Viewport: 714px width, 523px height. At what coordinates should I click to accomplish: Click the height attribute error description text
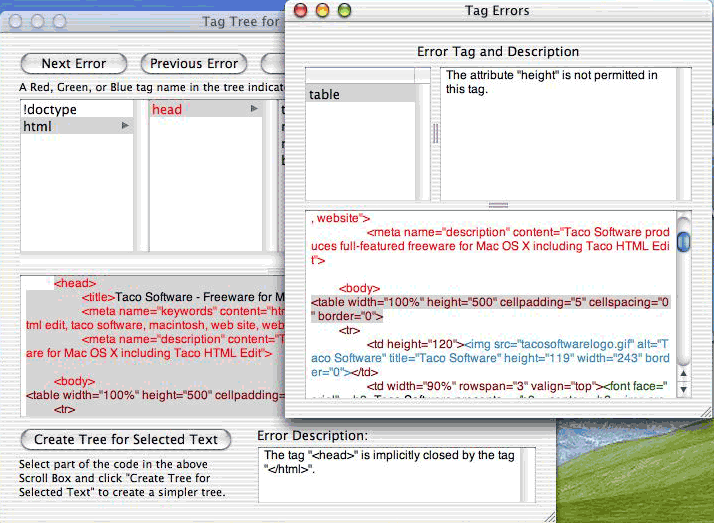(x=551, y=82)
